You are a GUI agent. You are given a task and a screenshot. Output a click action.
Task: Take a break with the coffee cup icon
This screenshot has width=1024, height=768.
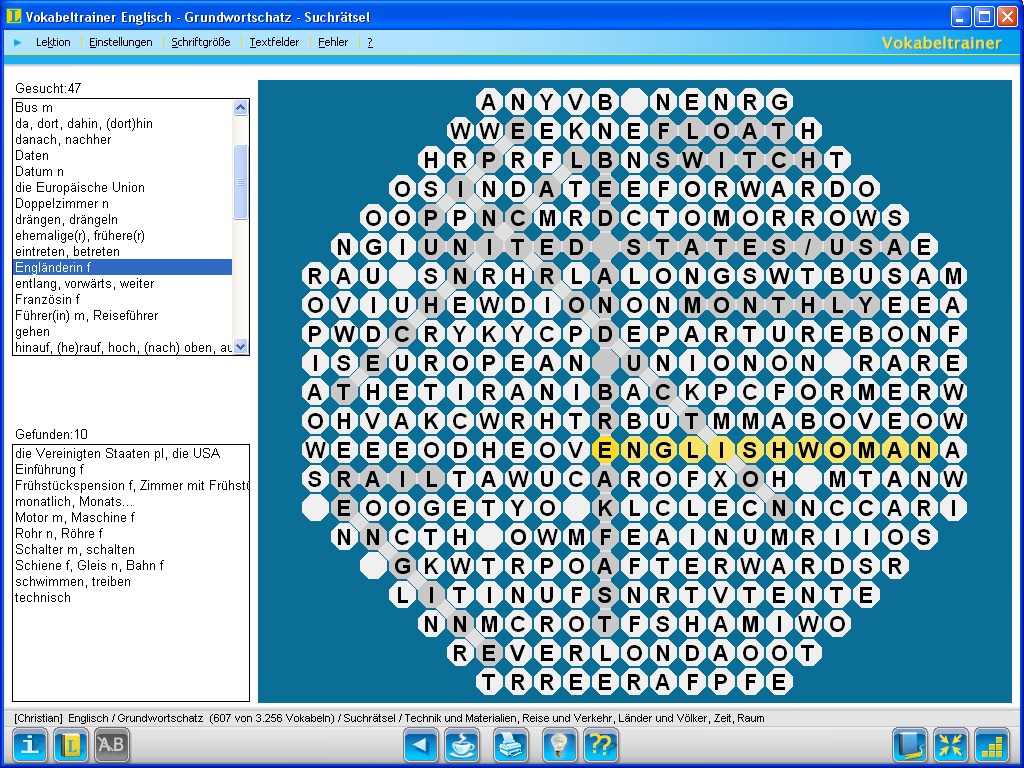(462, 744)
